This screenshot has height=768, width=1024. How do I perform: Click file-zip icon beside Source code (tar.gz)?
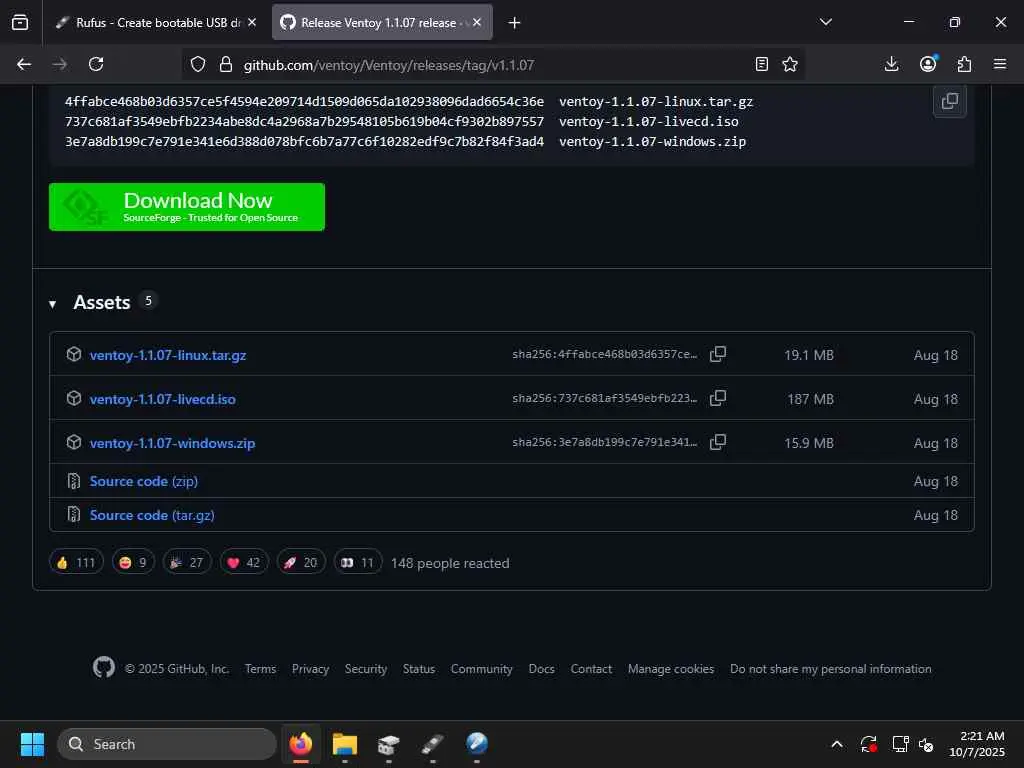pyautogui.click(x=74, y=515)
